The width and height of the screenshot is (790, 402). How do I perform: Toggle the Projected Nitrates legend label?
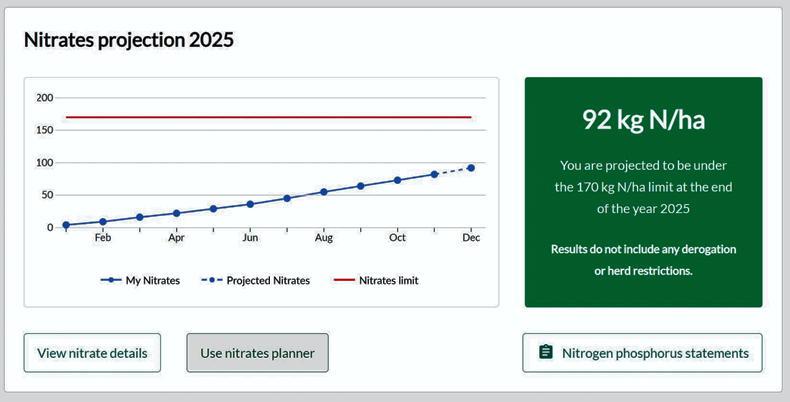click(x=268, y=281)
